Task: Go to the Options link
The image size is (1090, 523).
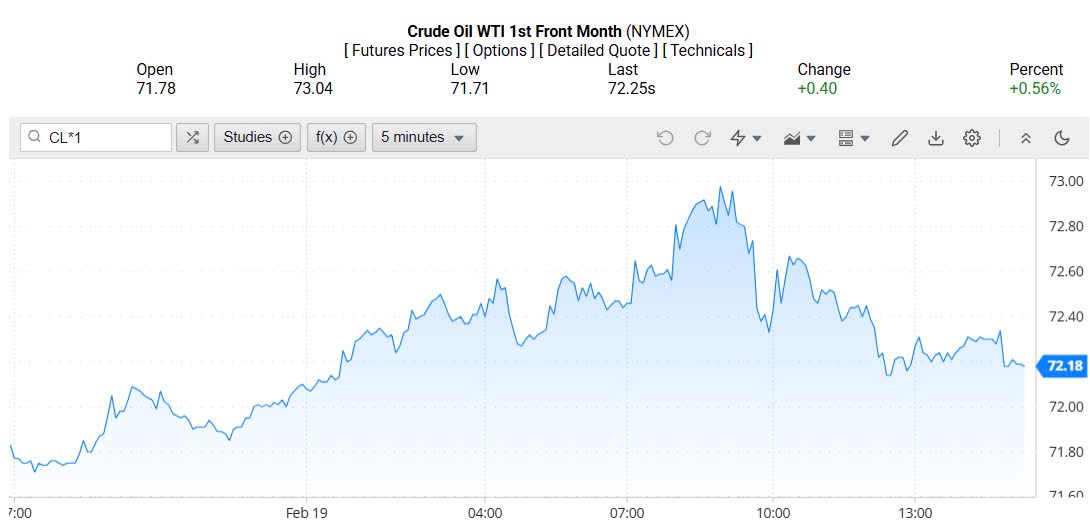Action: (x=498, y=50)
